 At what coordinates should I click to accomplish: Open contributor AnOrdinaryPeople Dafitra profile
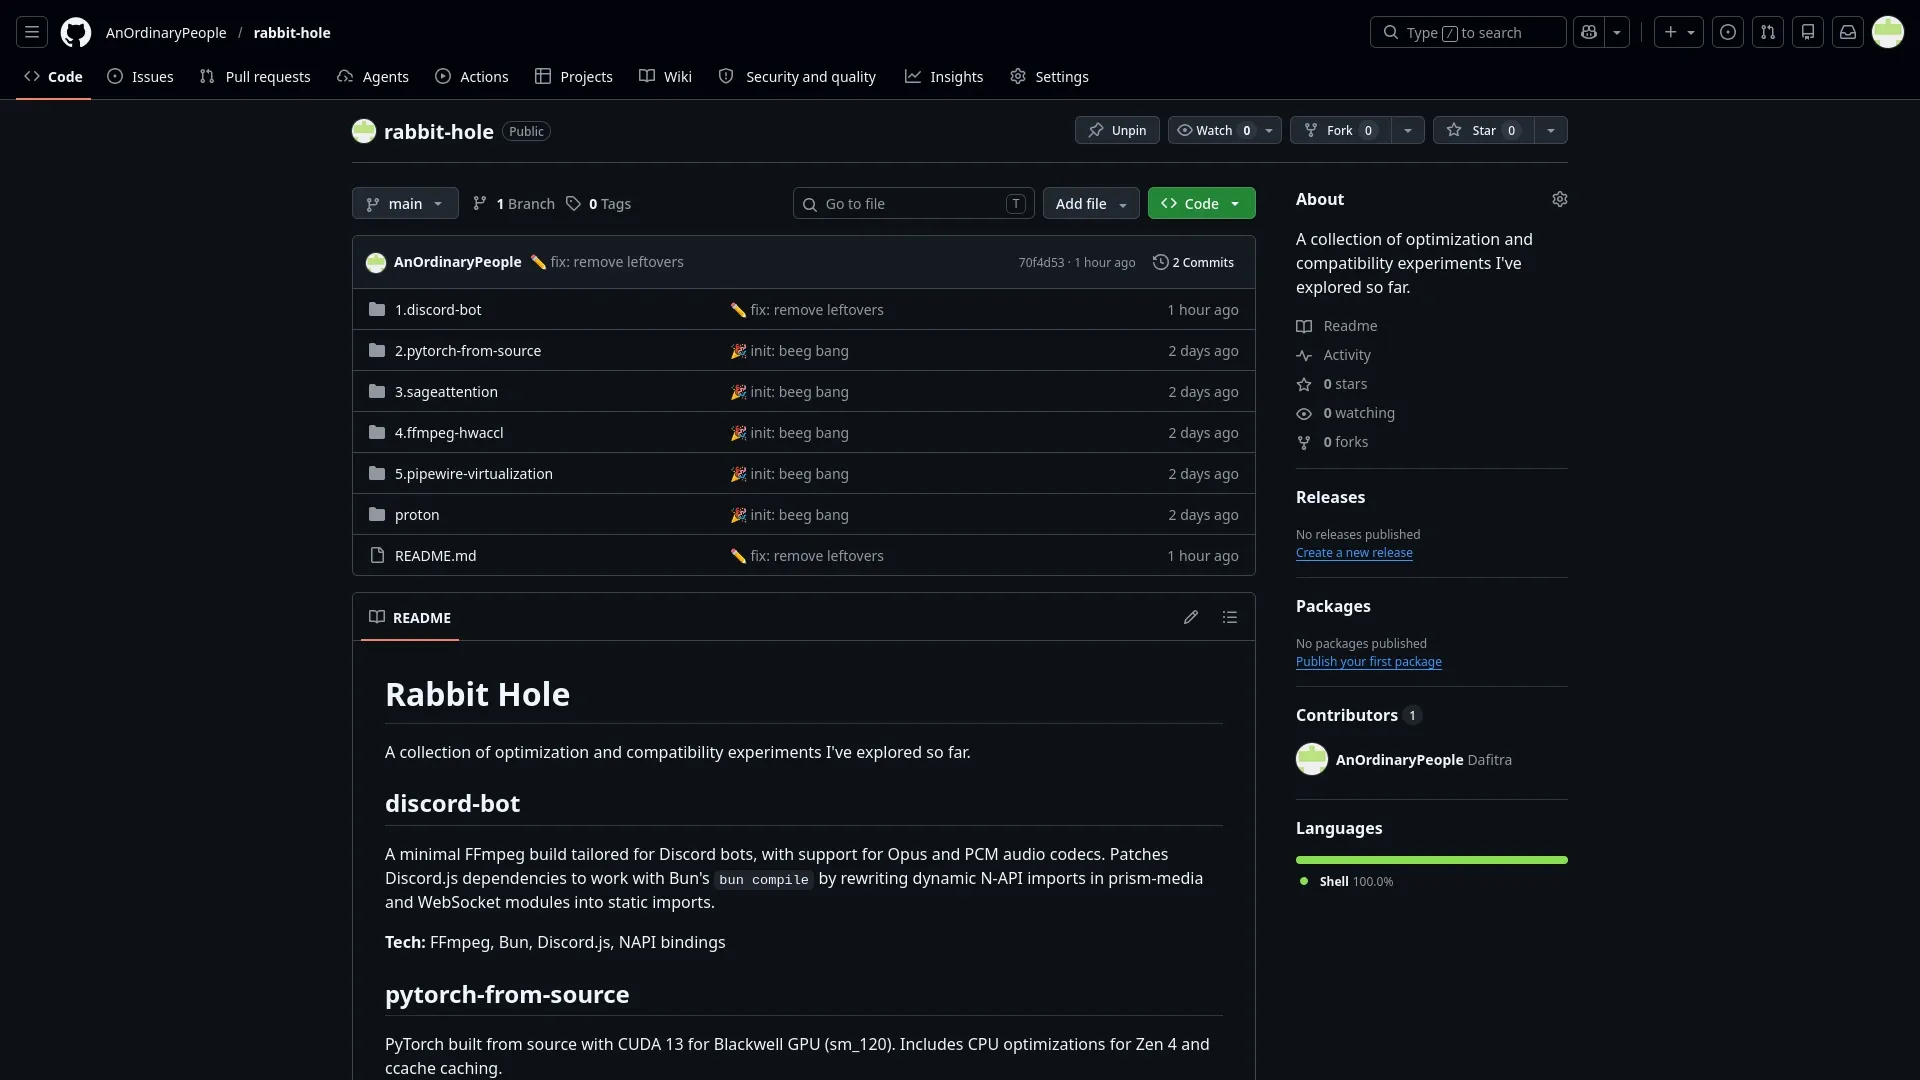[x=1404, y=759]
